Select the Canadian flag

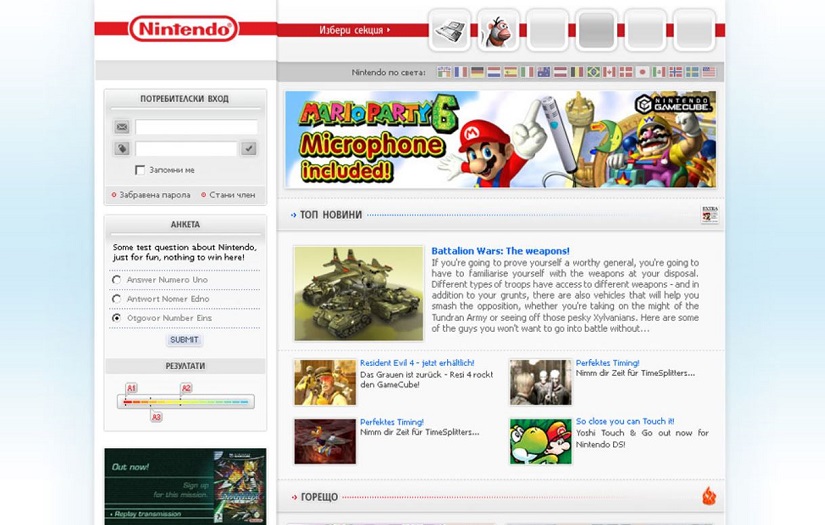coord(609,72)
